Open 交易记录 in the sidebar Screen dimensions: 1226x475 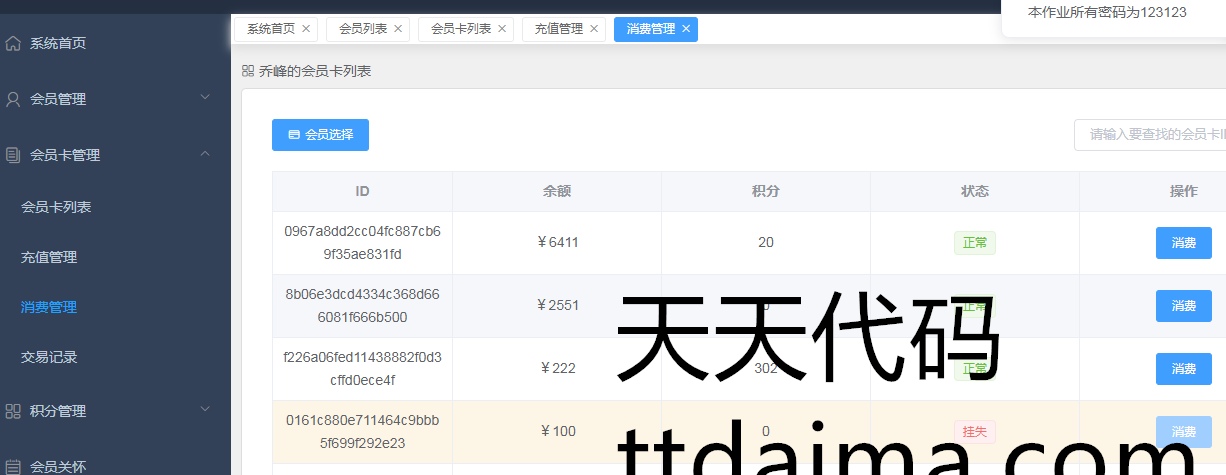49,357
